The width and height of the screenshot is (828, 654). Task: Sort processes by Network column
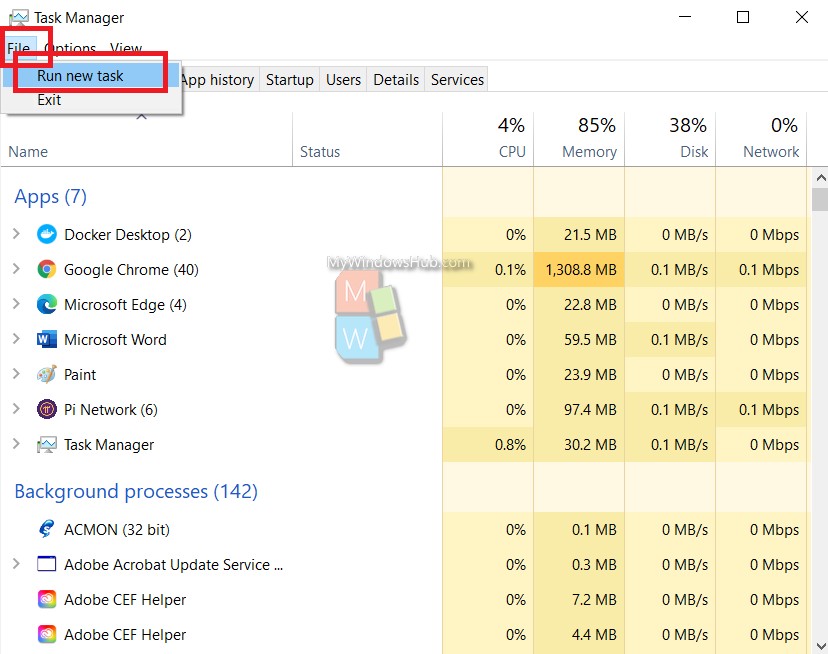click(x=761, y=140)
